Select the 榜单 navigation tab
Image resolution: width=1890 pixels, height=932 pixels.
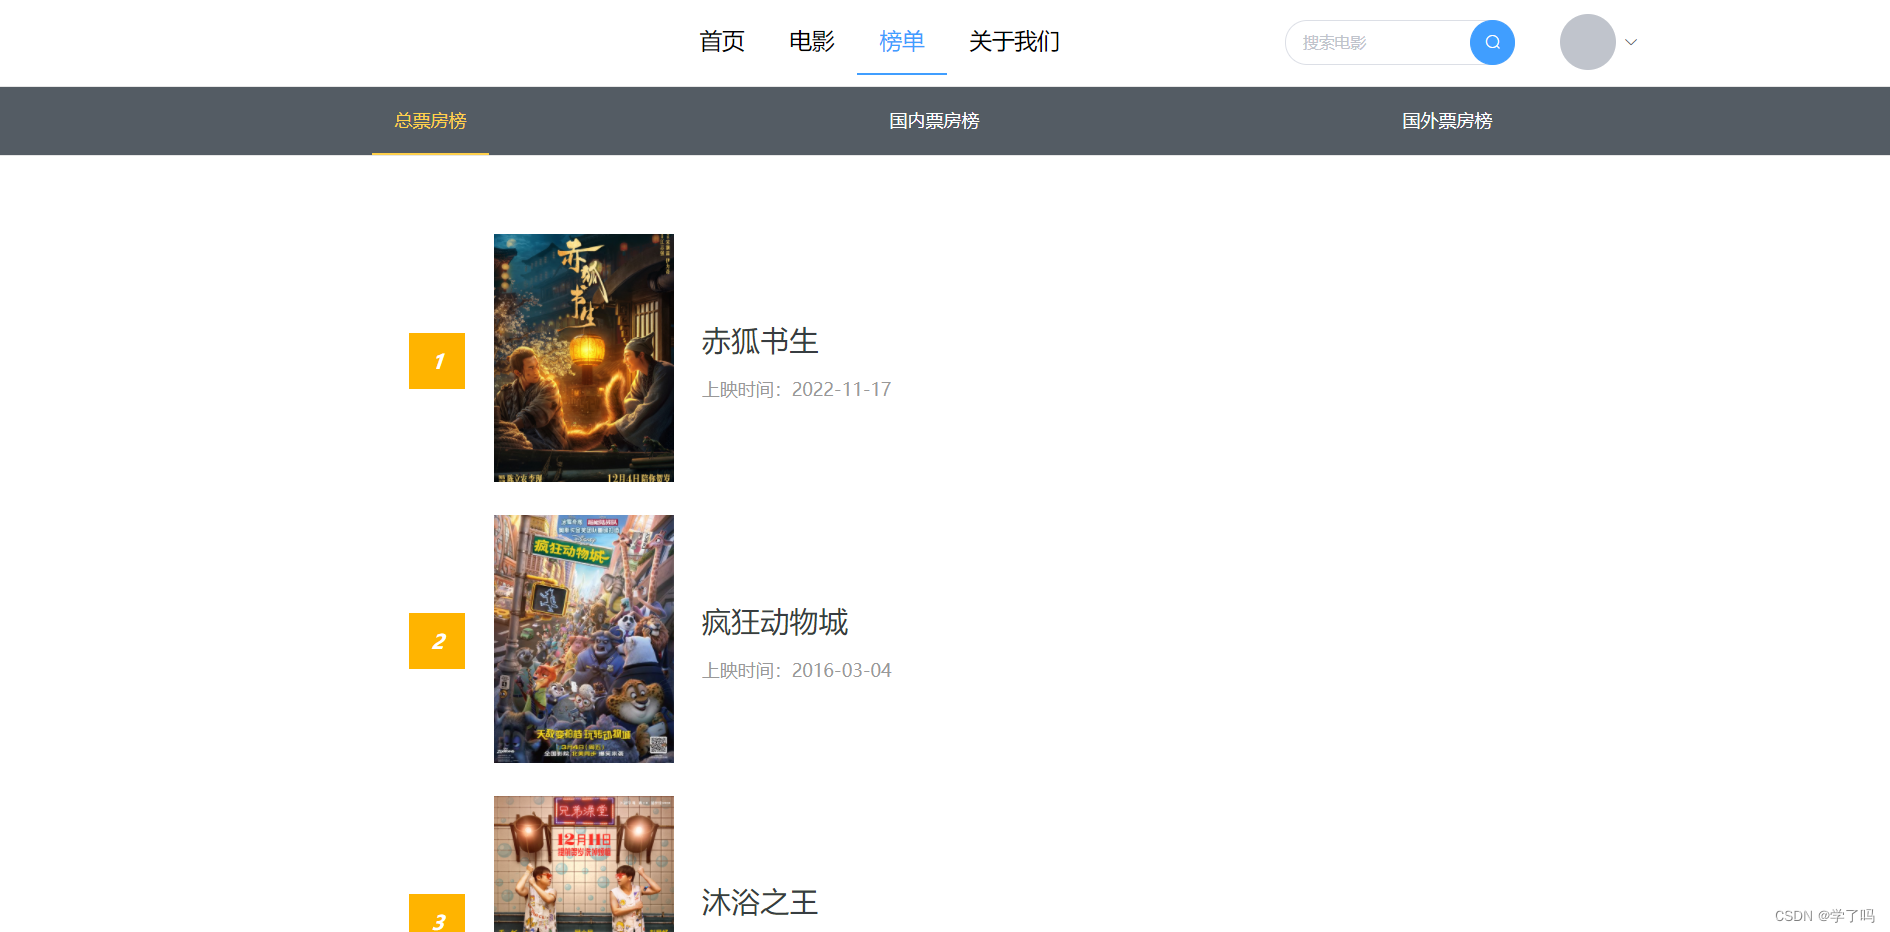click(x=902, y=41)
